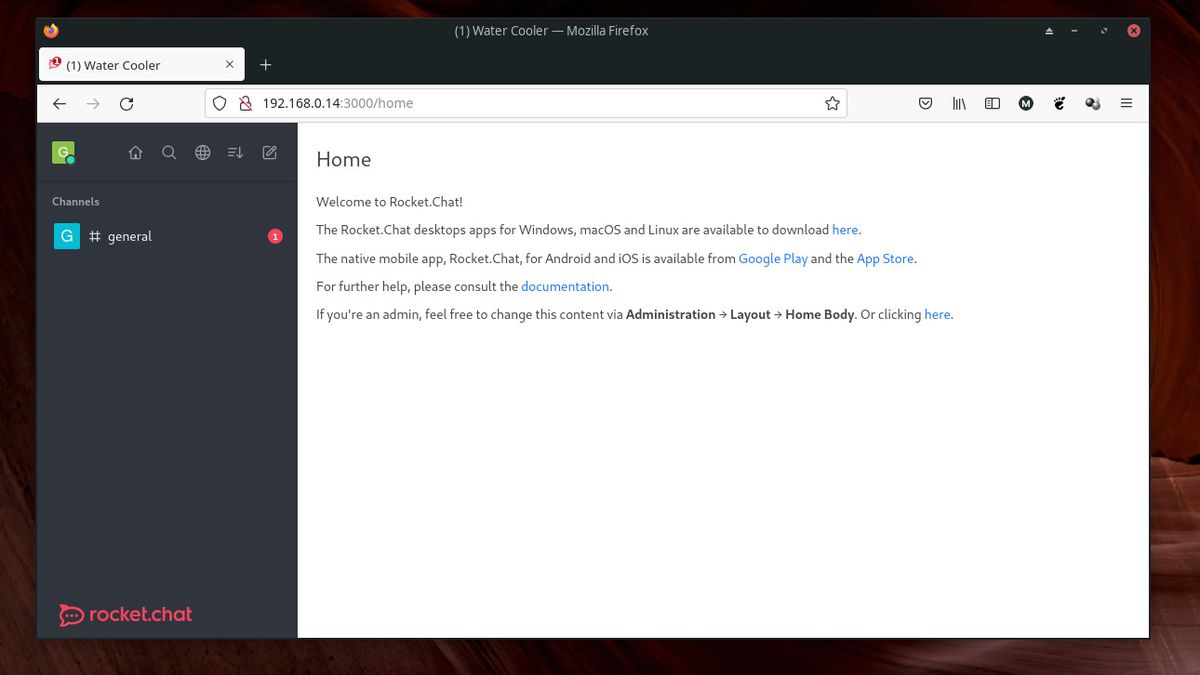The height and width of the screenshot is (675, 1200).
Task: Click your green avatar to open account options
Action: 63,152
